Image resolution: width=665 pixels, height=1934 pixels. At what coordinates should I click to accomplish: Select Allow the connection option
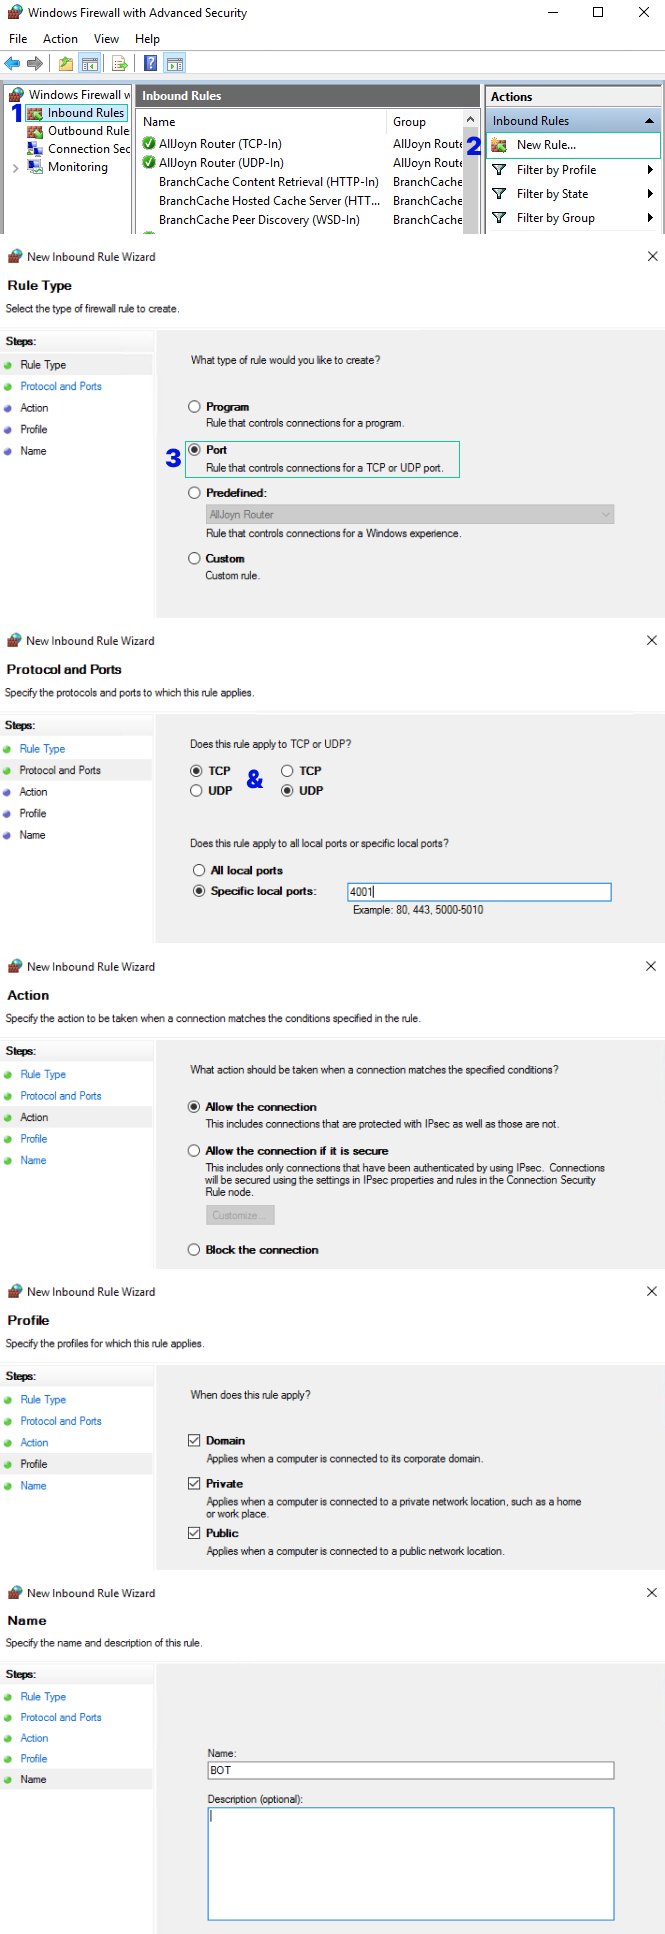pyautogui.click(x=194, y=1107)
